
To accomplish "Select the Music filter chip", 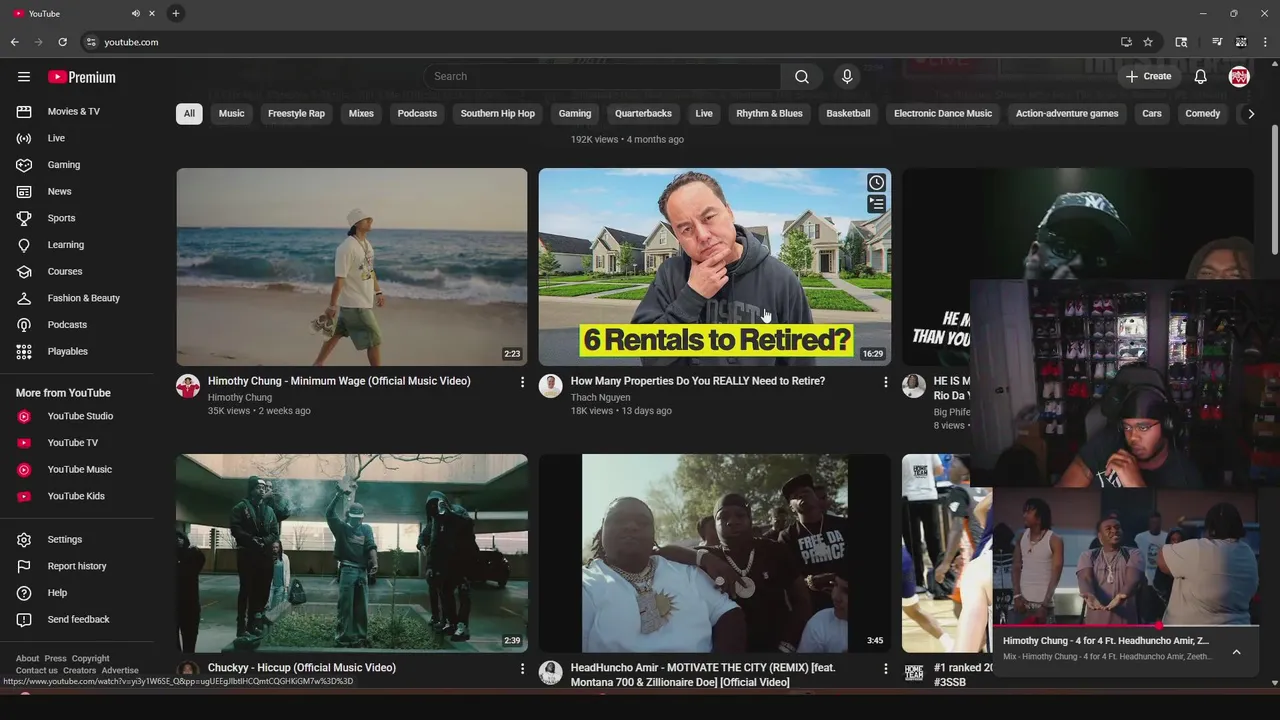I will pyautogui.click(x=231, y=114).
